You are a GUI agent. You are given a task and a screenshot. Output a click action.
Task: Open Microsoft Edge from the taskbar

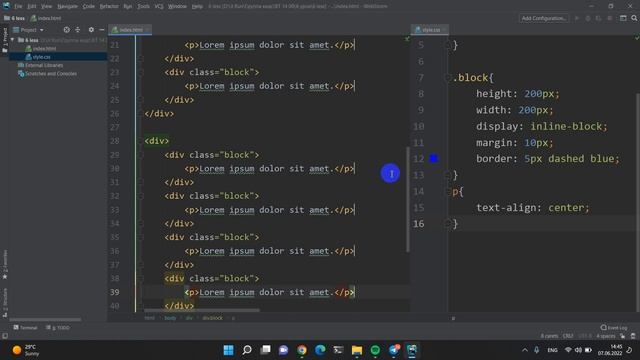[320, 350]
